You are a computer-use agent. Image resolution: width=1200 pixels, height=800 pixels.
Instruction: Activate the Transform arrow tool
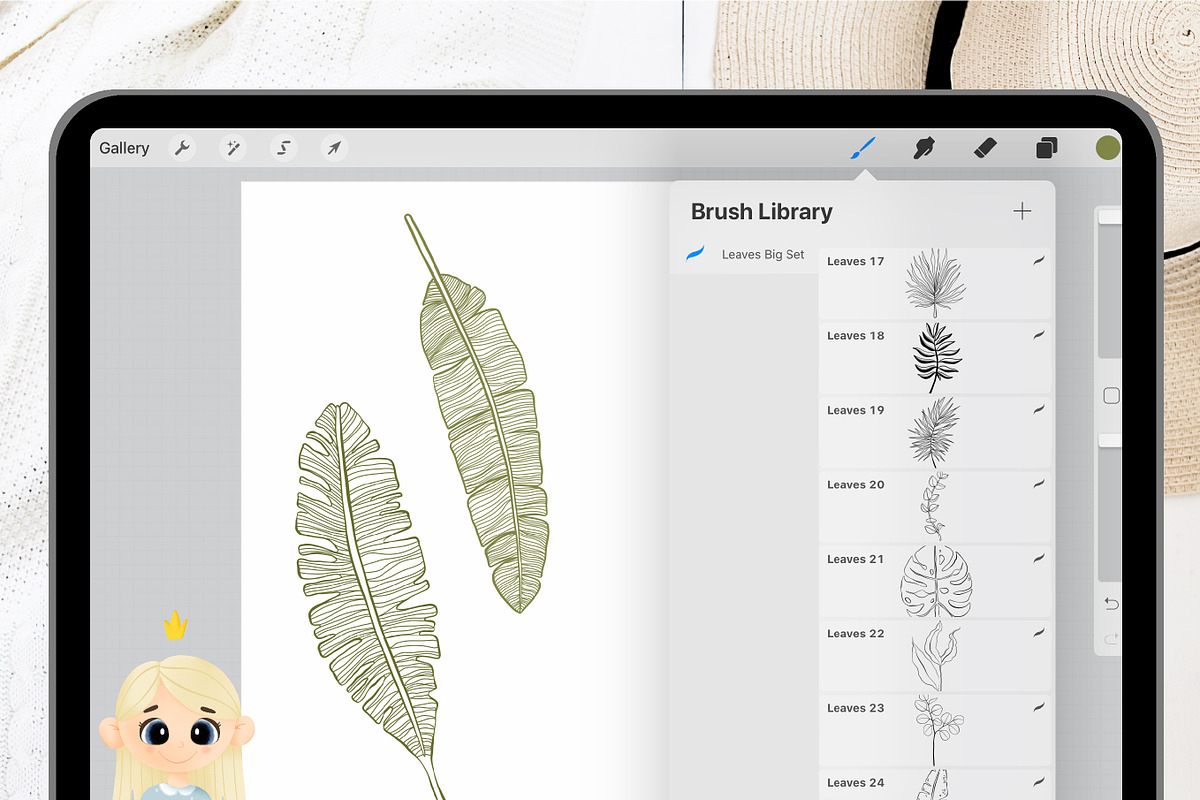pyautogui.click(x=334, y=148)
